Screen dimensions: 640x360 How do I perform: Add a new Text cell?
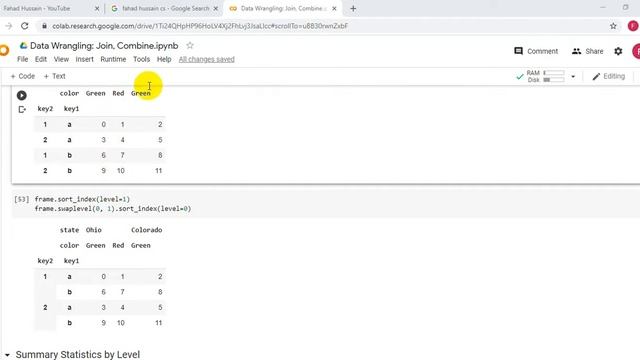coord(54,76)
